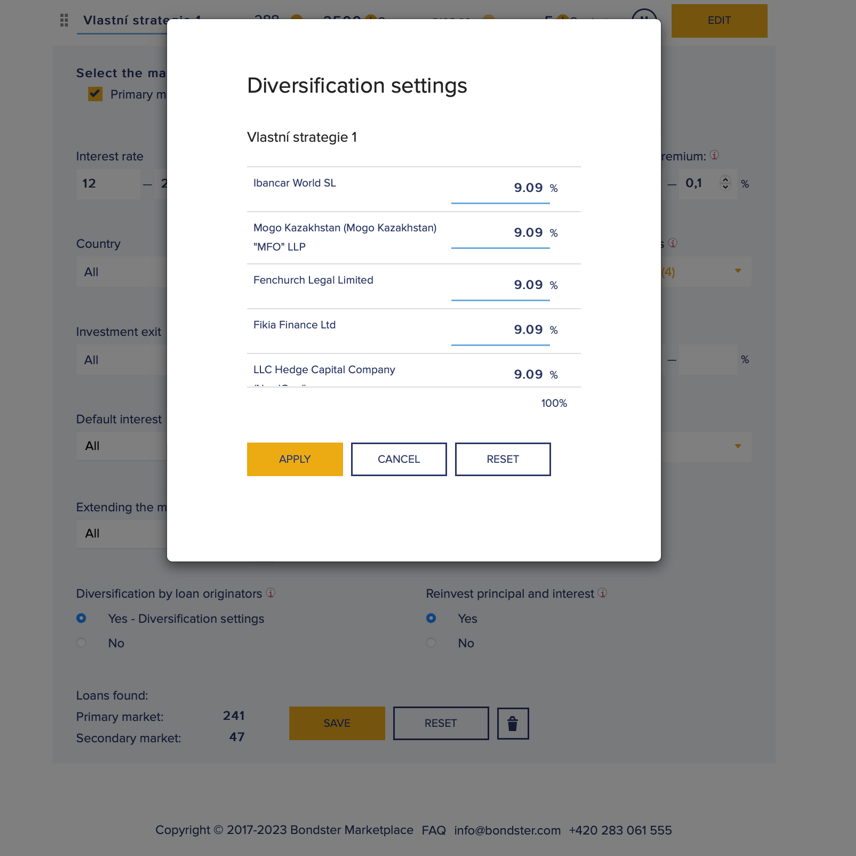856x856 pixels.
Task: Click the premium maximum field showing 0,1
Action: tap(708, 183)
